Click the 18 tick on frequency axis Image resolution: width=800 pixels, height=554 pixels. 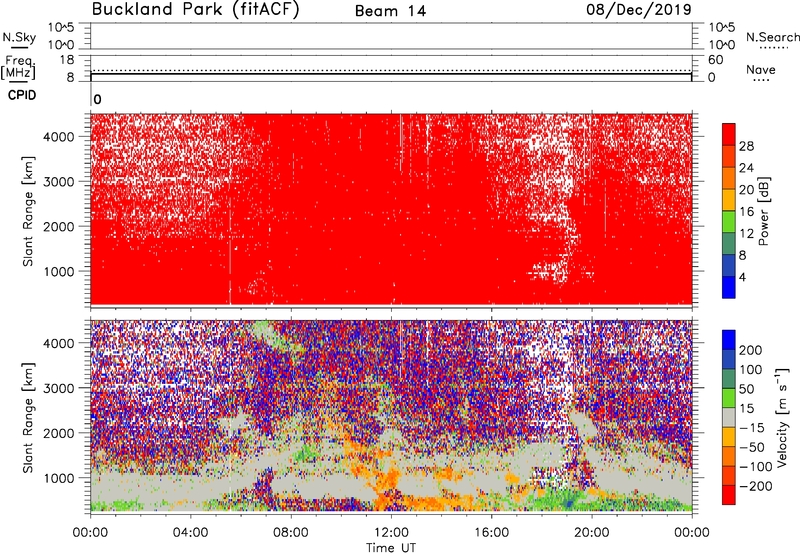click(66, 59)
